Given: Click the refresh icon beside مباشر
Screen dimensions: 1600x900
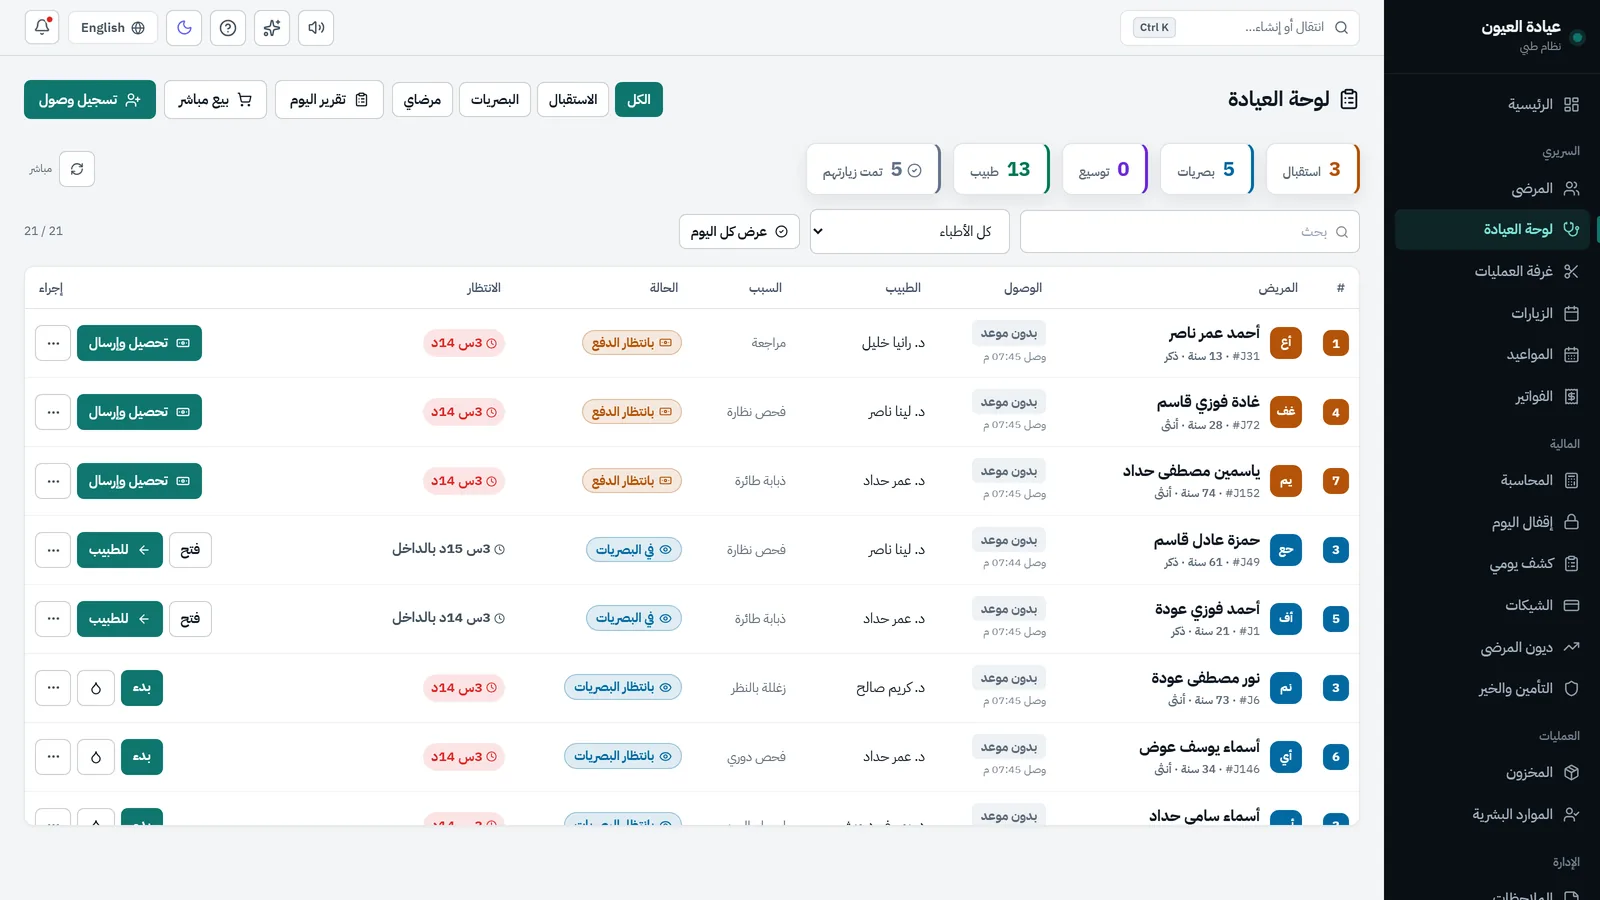Looking at the screenshot, I should click(77, 169).
